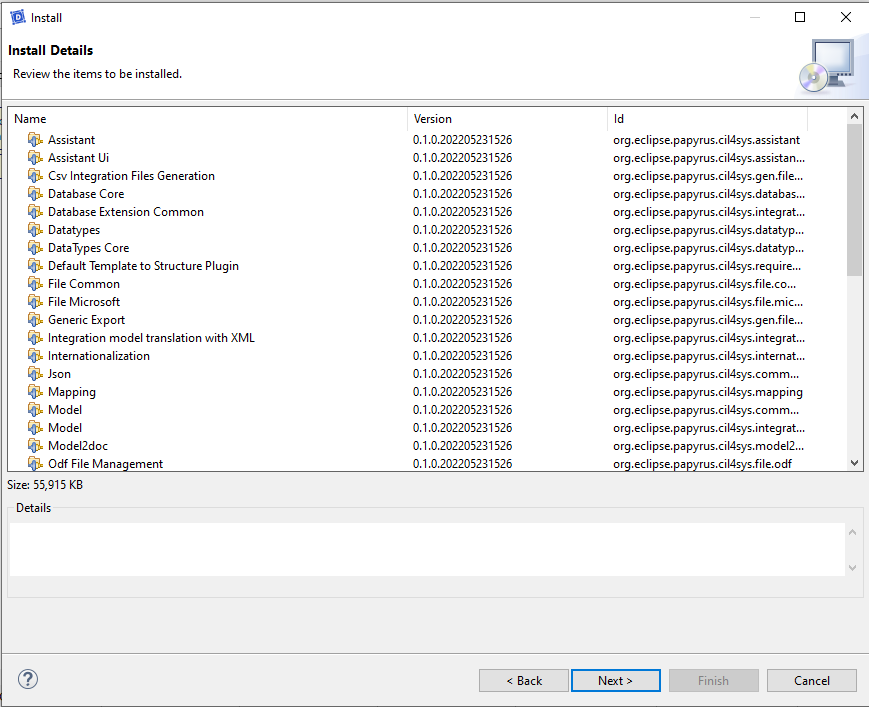
Task: Select the Internationalization entry
Action: pyautogui.click(x=99, y=356)
